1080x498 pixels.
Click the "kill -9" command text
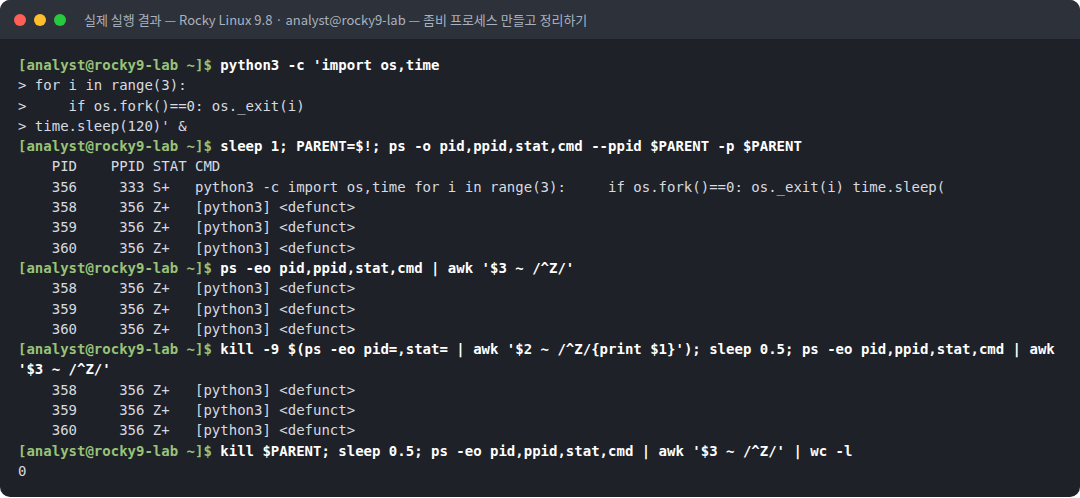[249, 350]
